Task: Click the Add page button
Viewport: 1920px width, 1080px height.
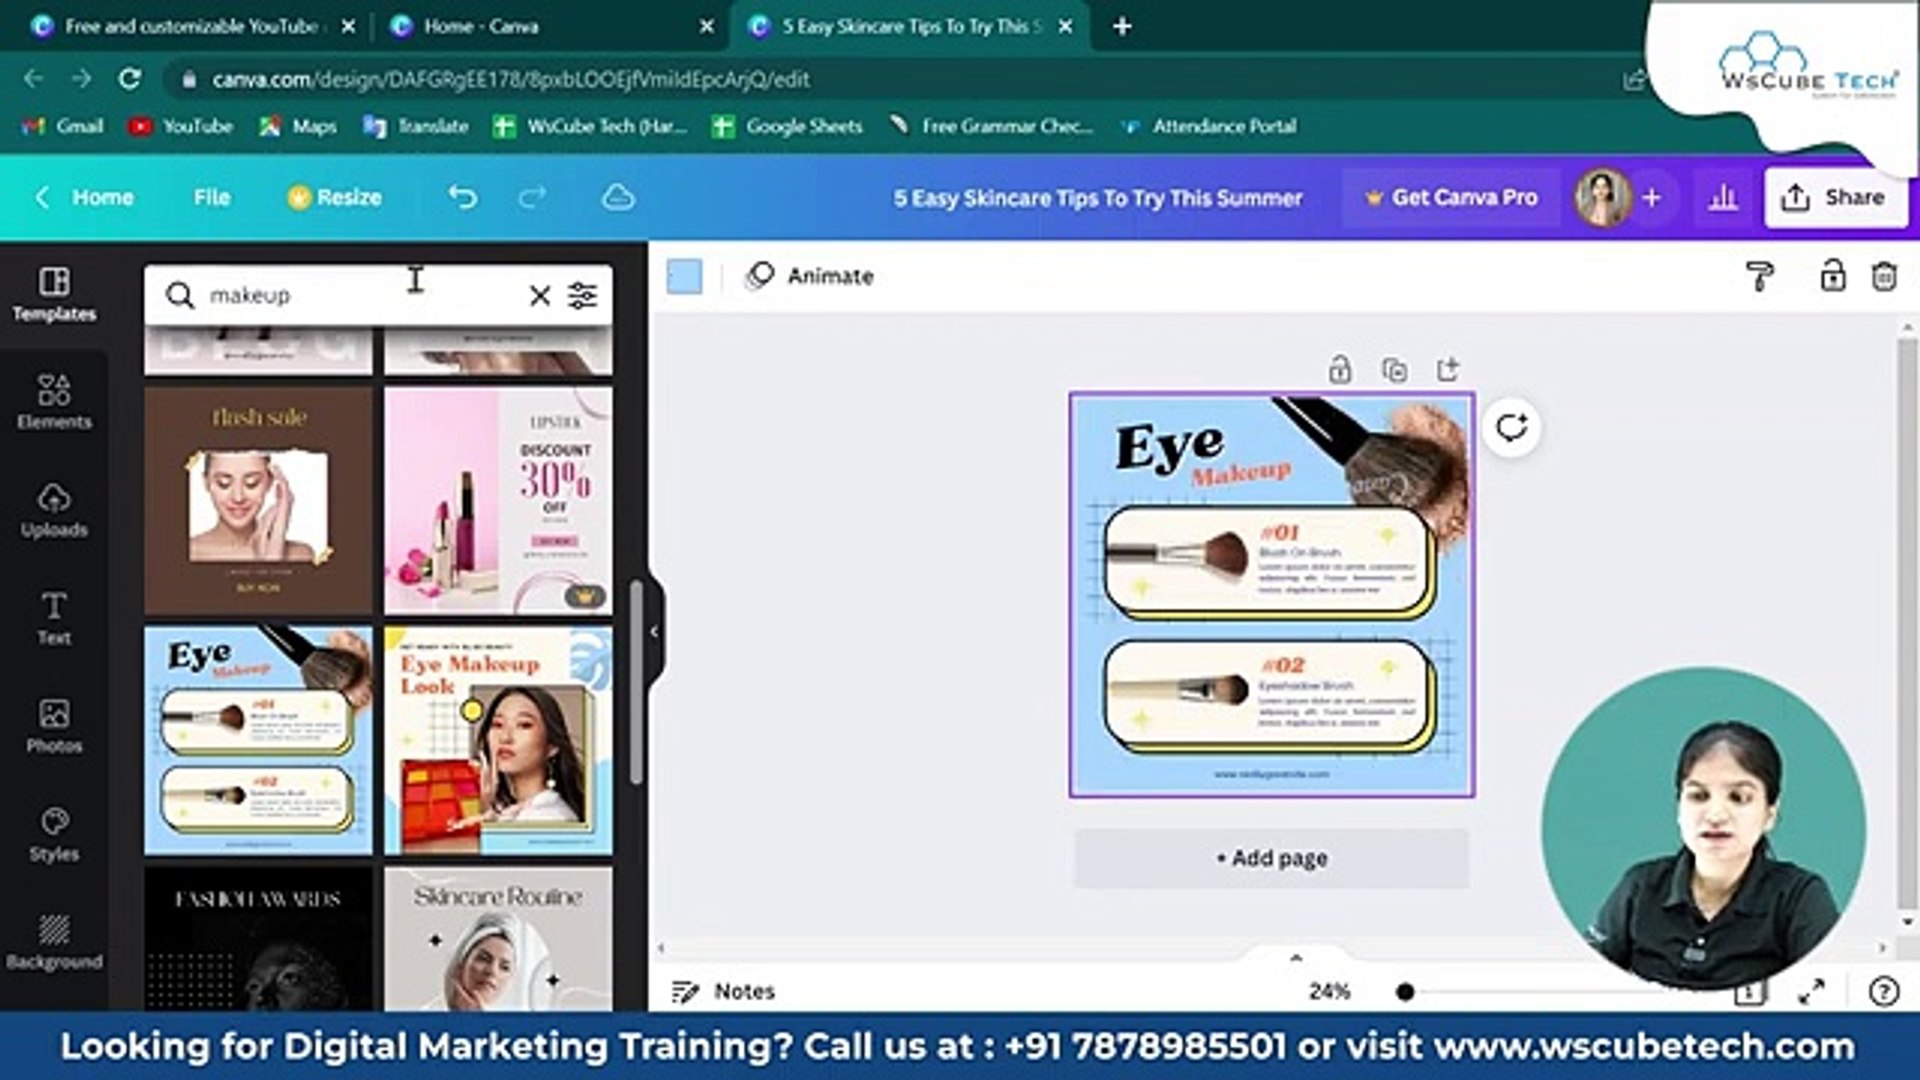Action: [x=1271, y=858]
